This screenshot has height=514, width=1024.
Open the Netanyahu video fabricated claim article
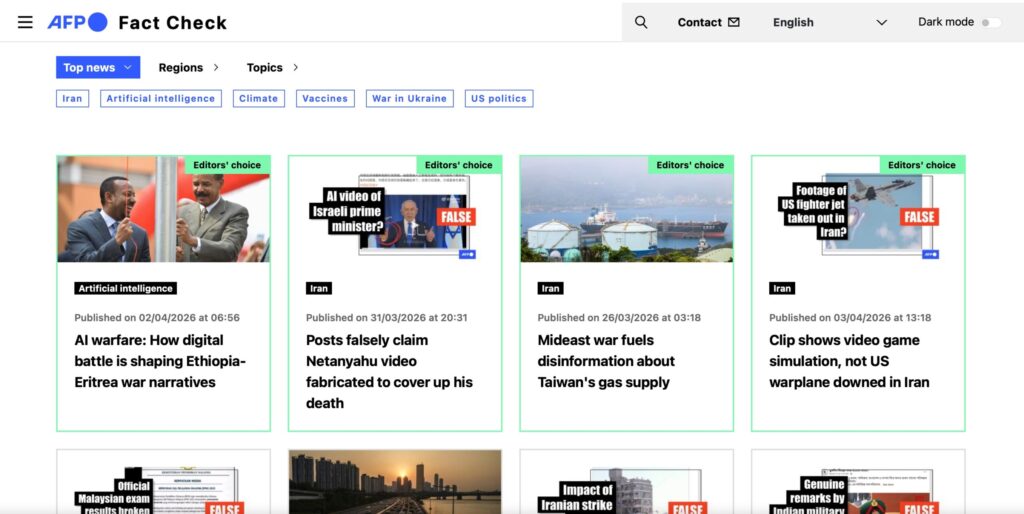click(x=389, y=371)
